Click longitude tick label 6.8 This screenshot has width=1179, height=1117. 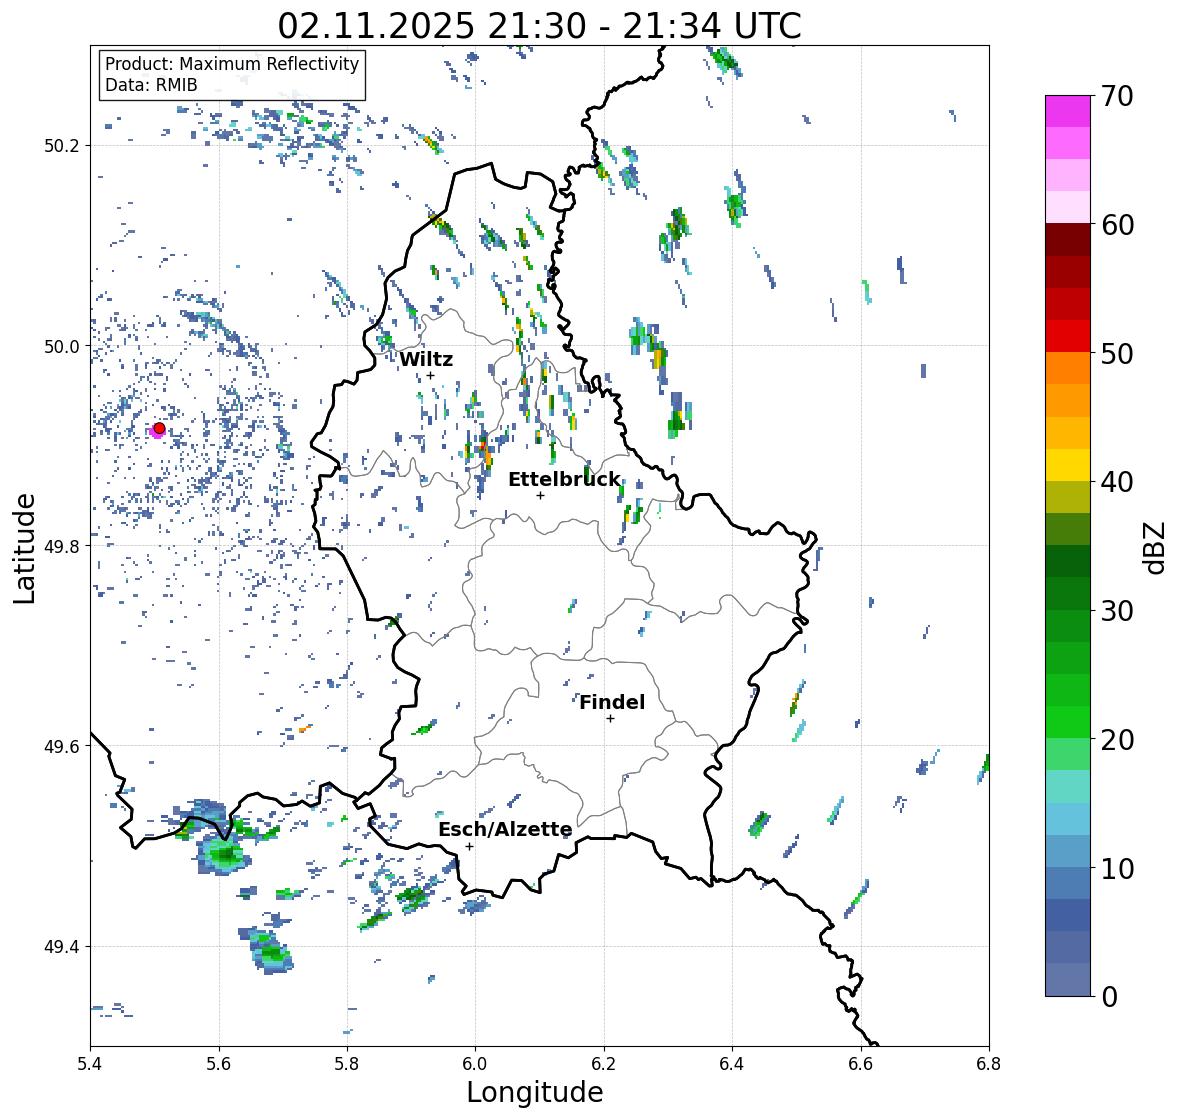988,1064
